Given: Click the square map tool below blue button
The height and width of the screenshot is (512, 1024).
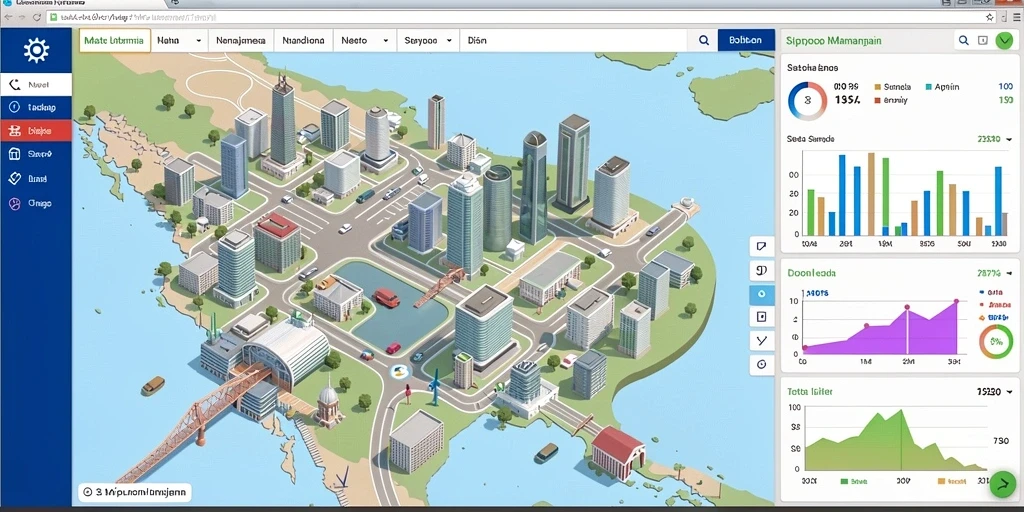Looking at the screenshot, I should [x=761, y=317].
